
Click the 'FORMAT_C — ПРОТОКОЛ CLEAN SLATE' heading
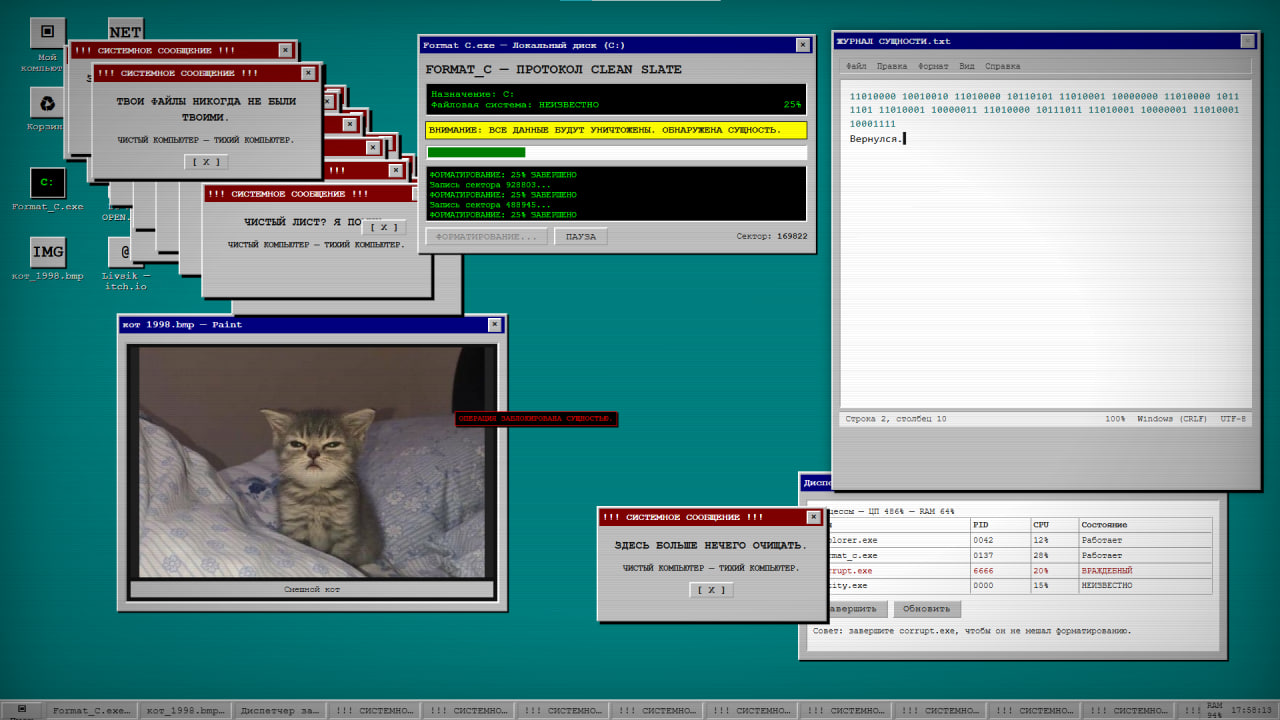pyautogui.click(x=553, y=70)
